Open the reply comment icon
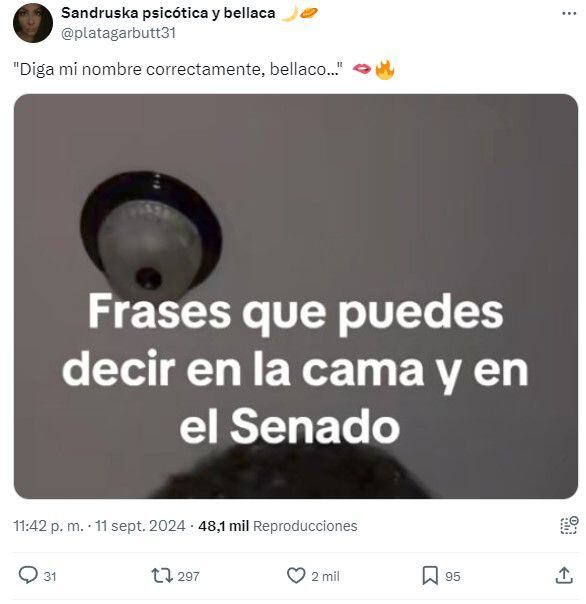The width and height of the screenshot is (586, 604). (28, 576)
